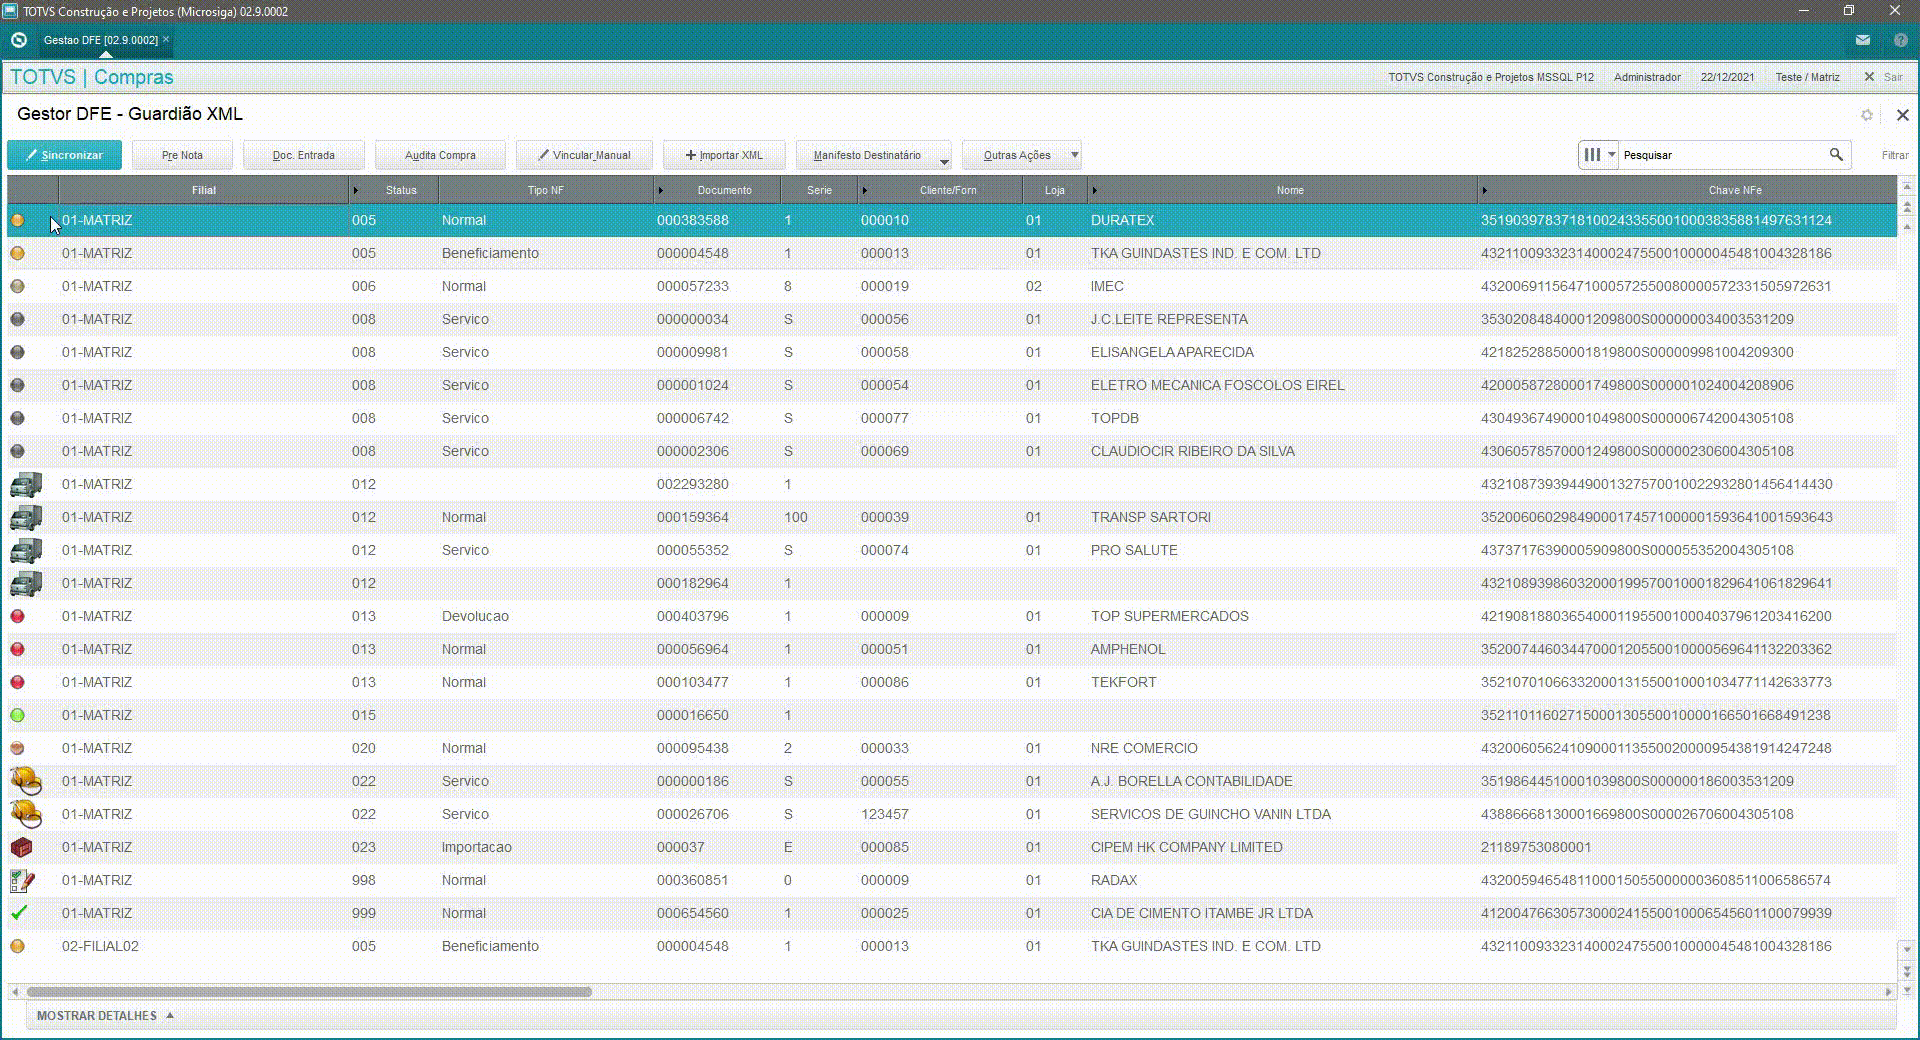Click the truck icon for PRO SALUTE row
The width and height of the screenshot is (1920, 1040).
pyautogui.click(x=26, y=550)
